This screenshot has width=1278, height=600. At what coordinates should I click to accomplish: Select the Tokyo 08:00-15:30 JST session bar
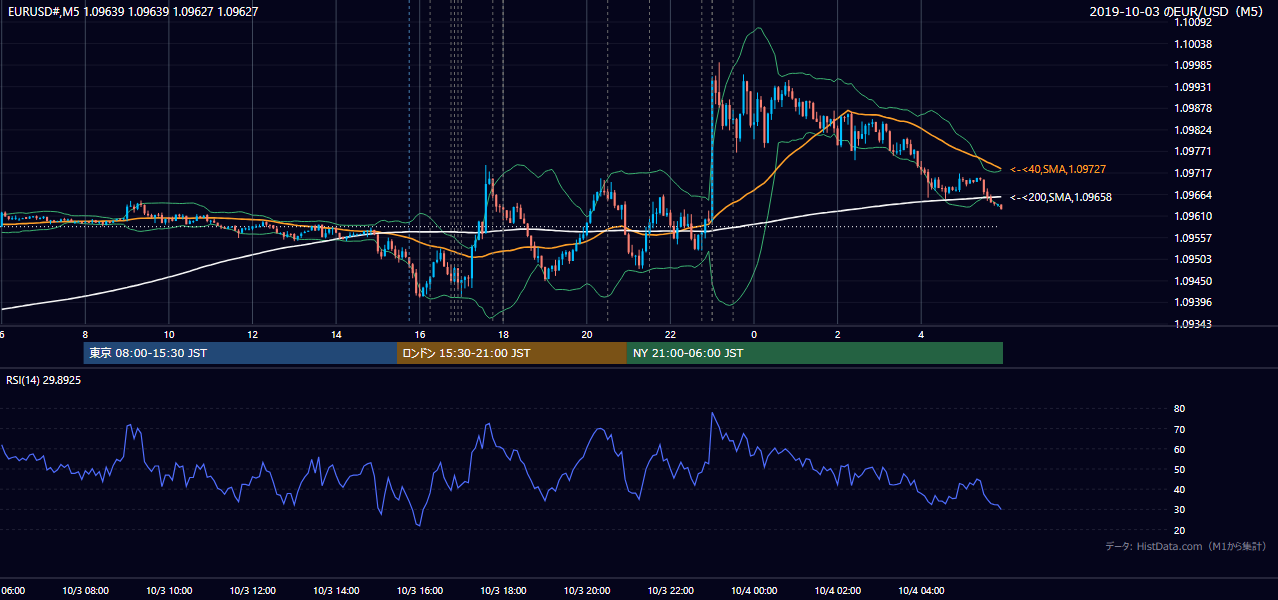[x=240, y=353]
